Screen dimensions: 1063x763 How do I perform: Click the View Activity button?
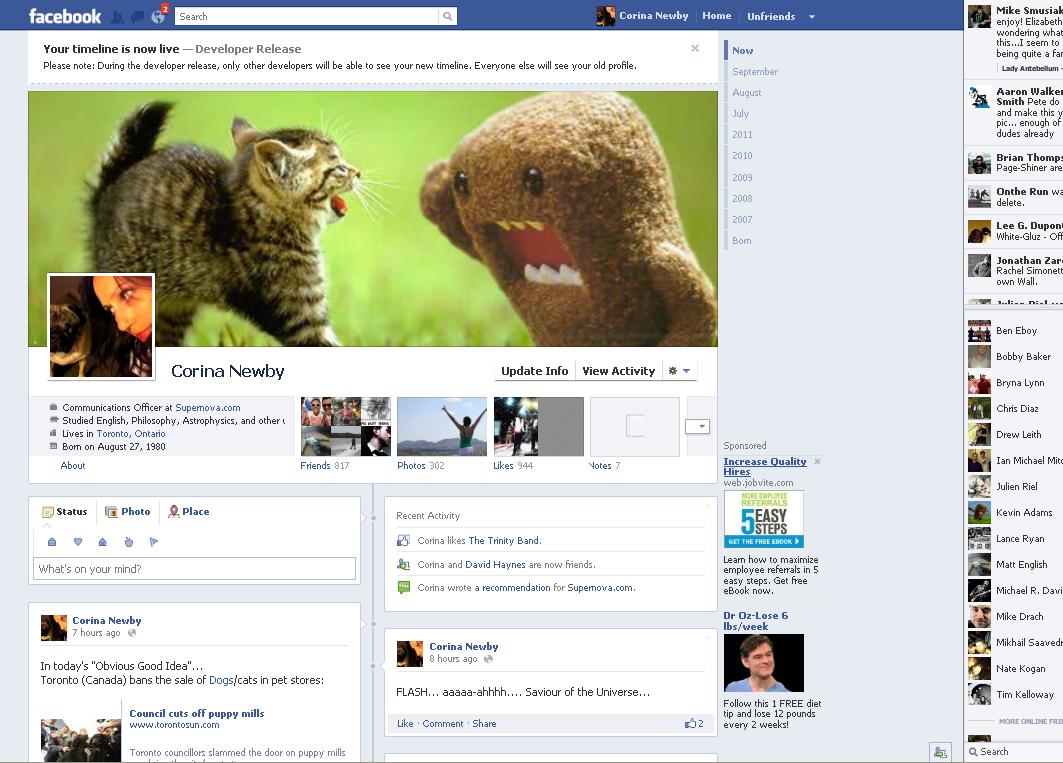tap(618, 371)
